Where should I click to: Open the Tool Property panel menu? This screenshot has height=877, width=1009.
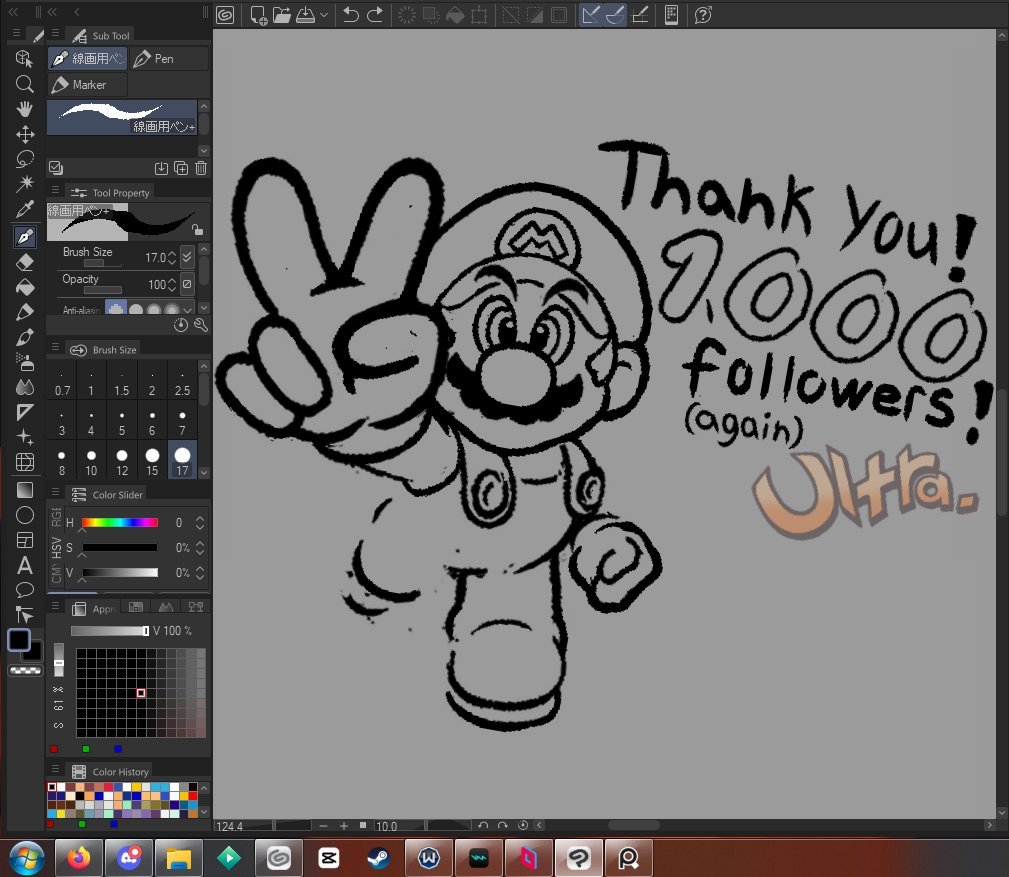point(55,190)
